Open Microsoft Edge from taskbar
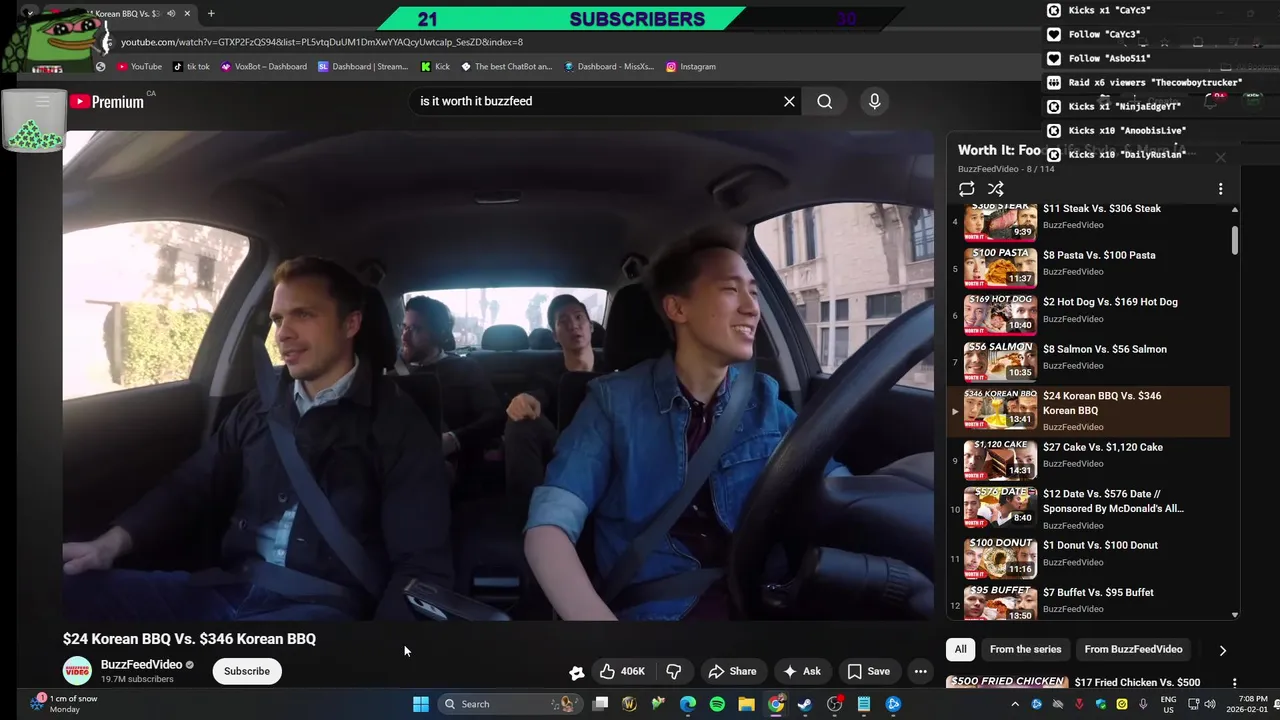1280x720 pixels. tap(688, 704)
